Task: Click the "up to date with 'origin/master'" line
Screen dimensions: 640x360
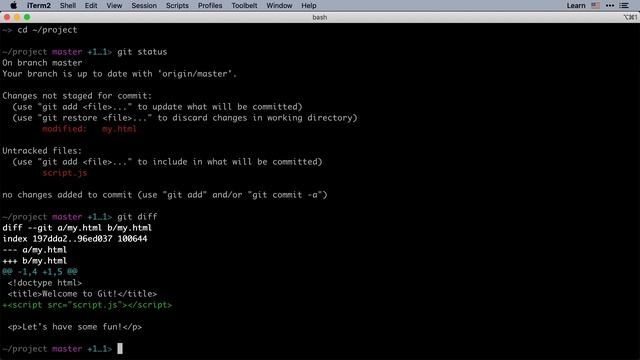Action: click(x=120, y=74)
